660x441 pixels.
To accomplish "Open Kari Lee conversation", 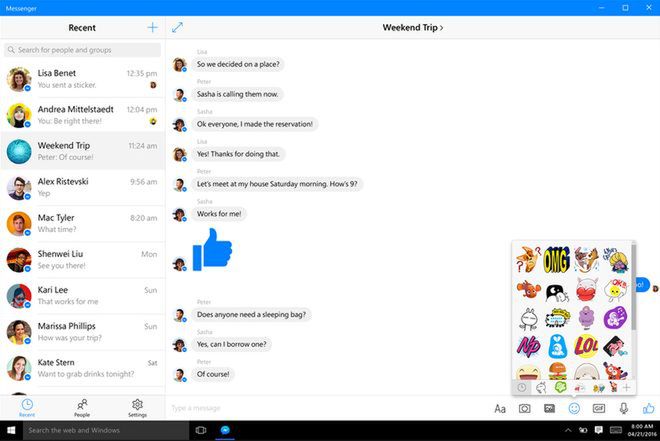I will tap(82, 296).
